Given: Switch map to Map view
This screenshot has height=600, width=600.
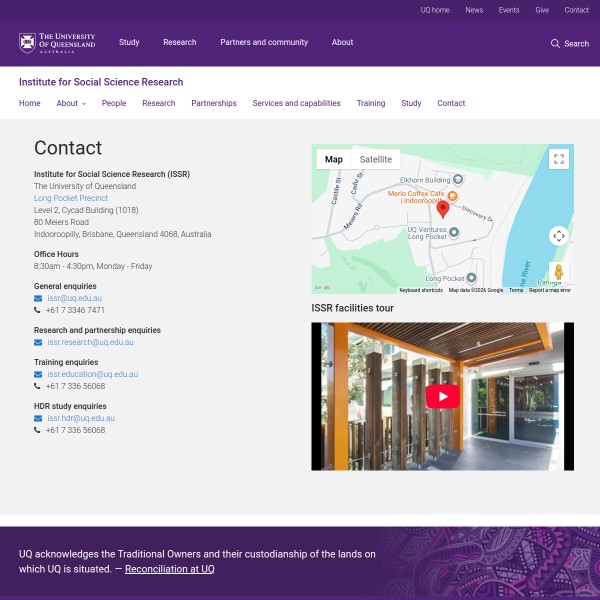Looking at the screenshot, I should (333, 159).
